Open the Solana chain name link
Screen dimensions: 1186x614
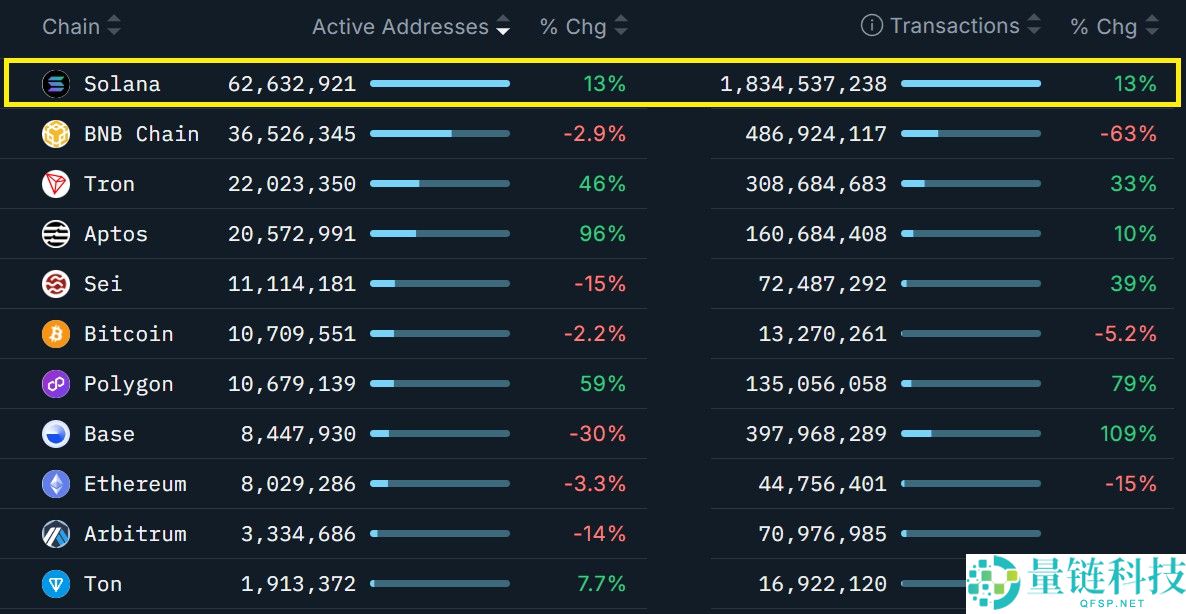click(x=122, y=84)
